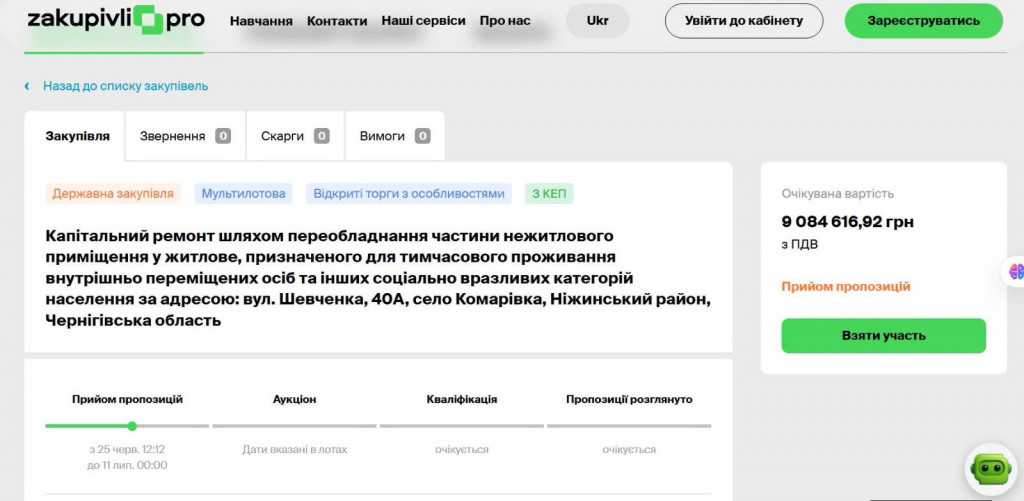Click the Пропозиції розглянуто stage heading
The image size is (1024, 501).
[630, 399]
